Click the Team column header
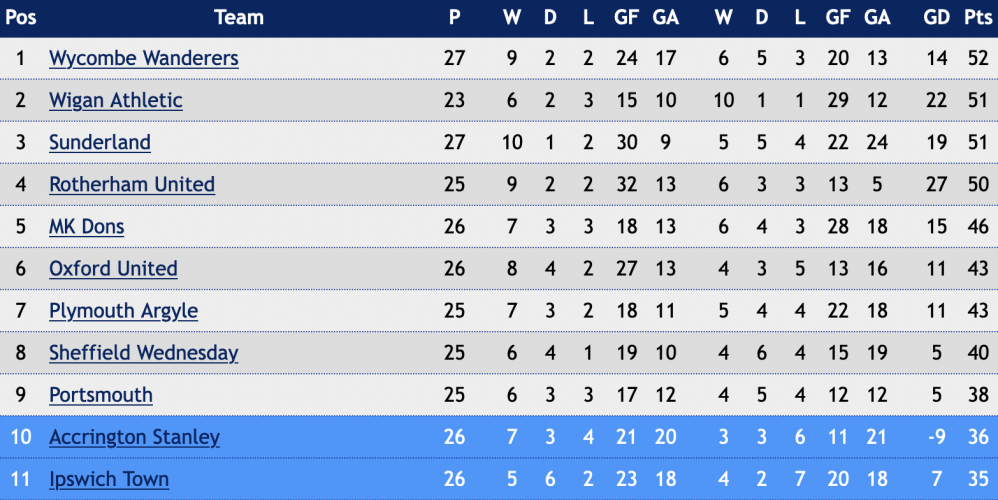 (x=239, y=17)
